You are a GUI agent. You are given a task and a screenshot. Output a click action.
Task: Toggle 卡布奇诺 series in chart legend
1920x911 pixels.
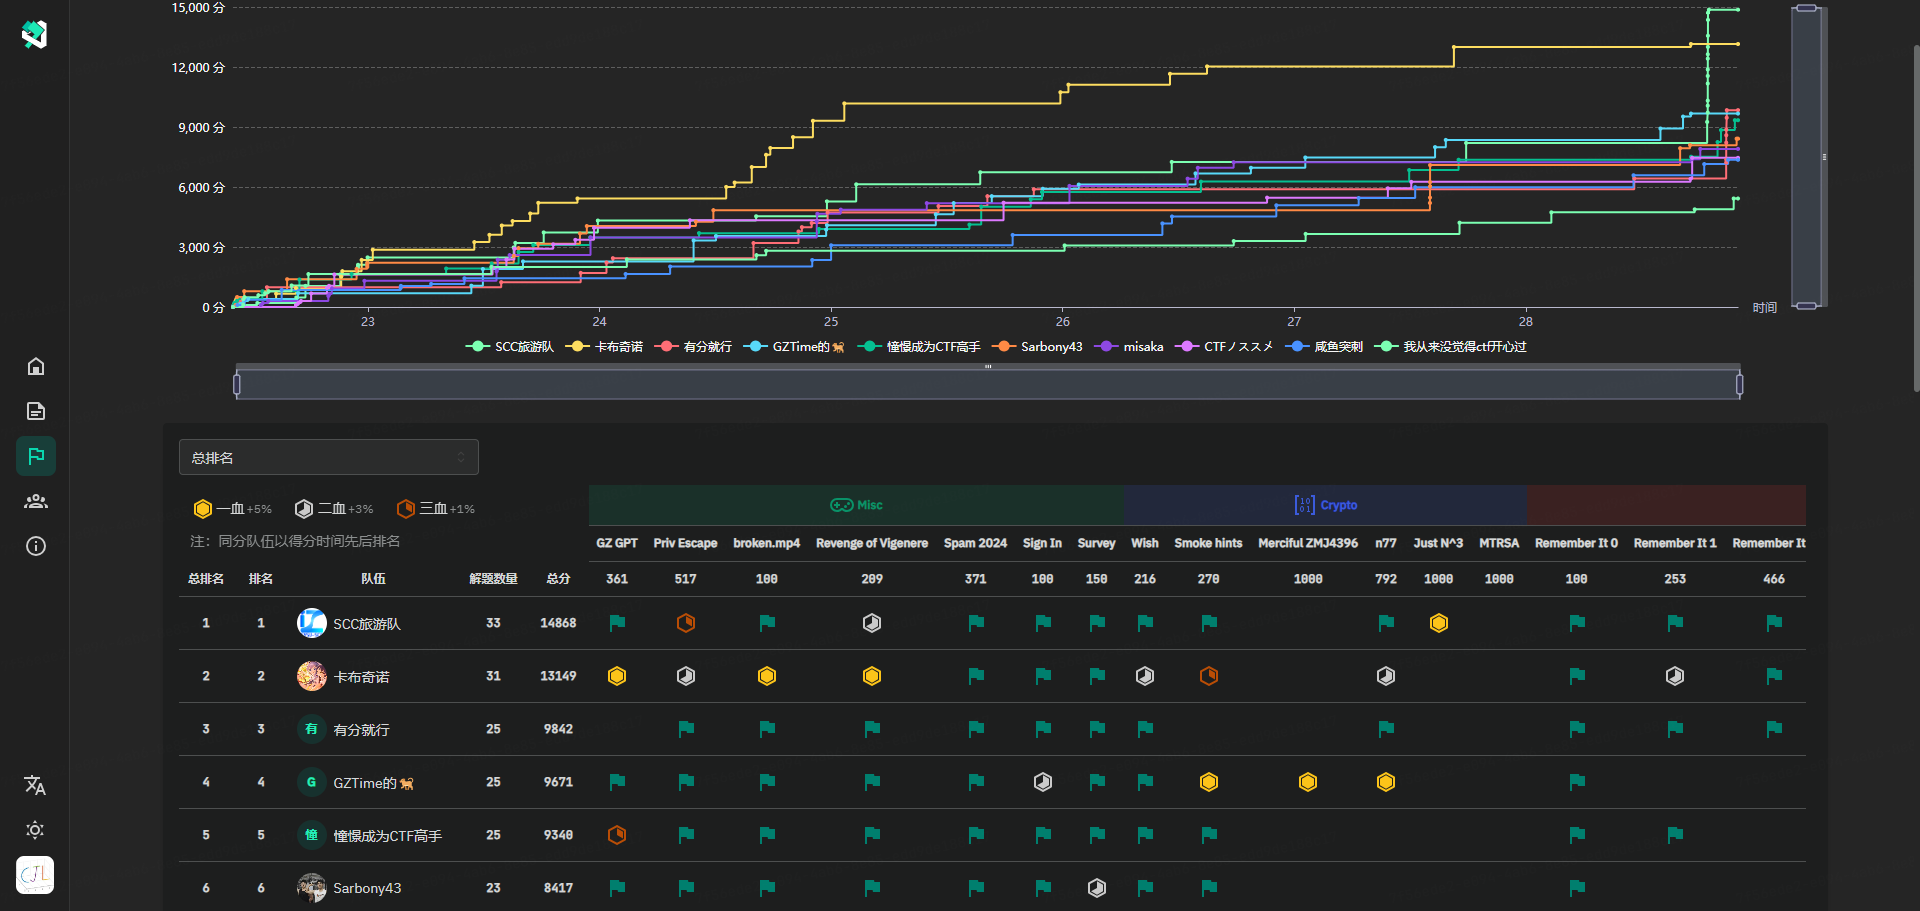[605, 347]
